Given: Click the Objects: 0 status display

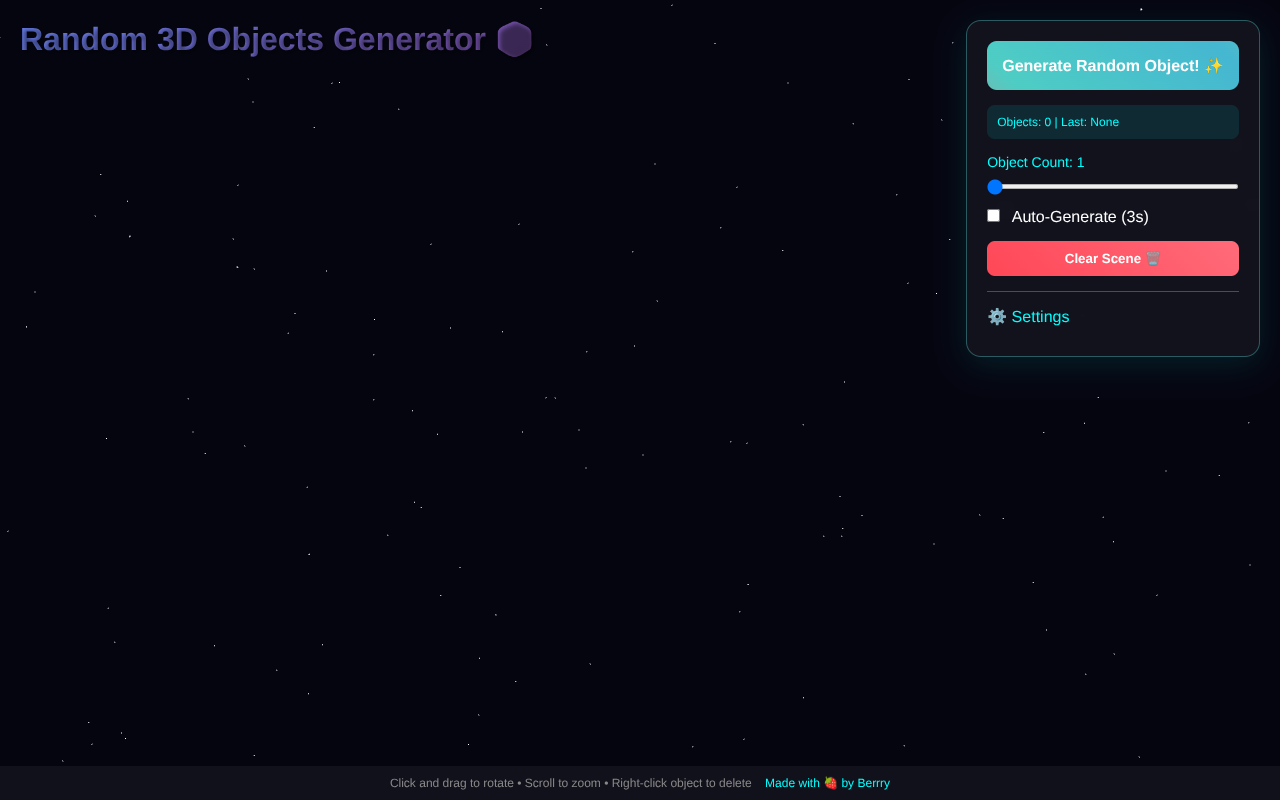Looking at the screenshot, I should pos(1113,121).
